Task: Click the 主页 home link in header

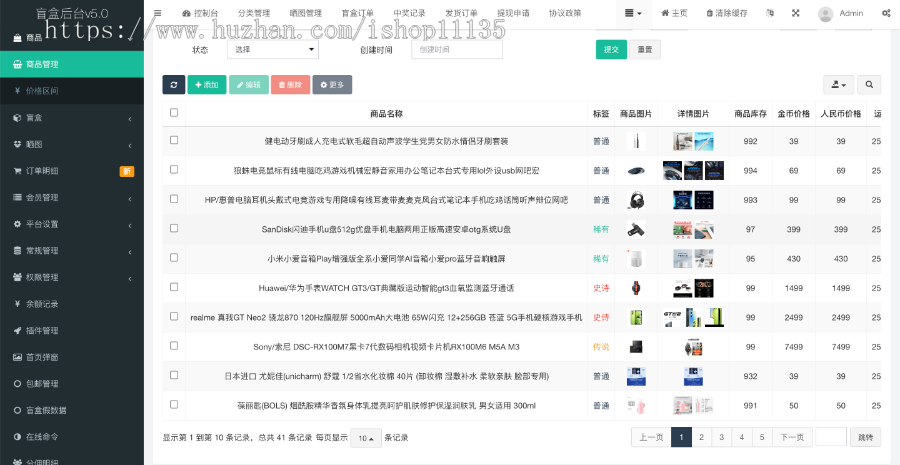Action: (x=674, y=13)
